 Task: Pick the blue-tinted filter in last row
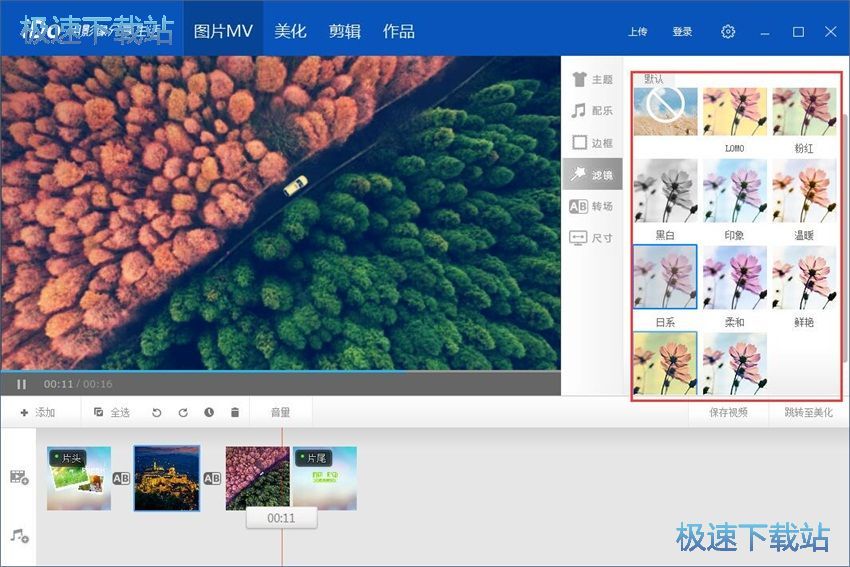click(x=735, y=363)
